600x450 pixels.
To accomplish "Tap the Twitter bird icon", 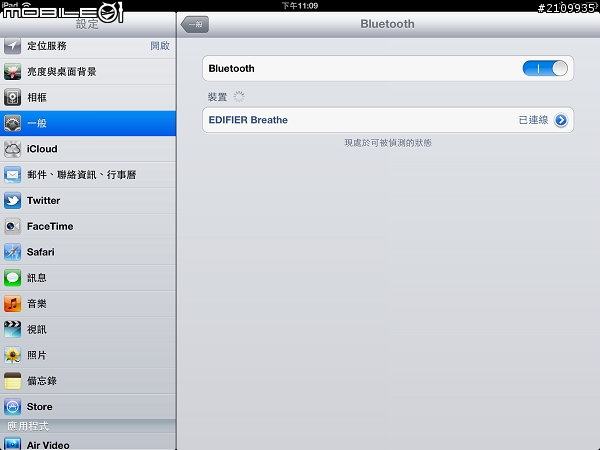I will tap(13, 200).
